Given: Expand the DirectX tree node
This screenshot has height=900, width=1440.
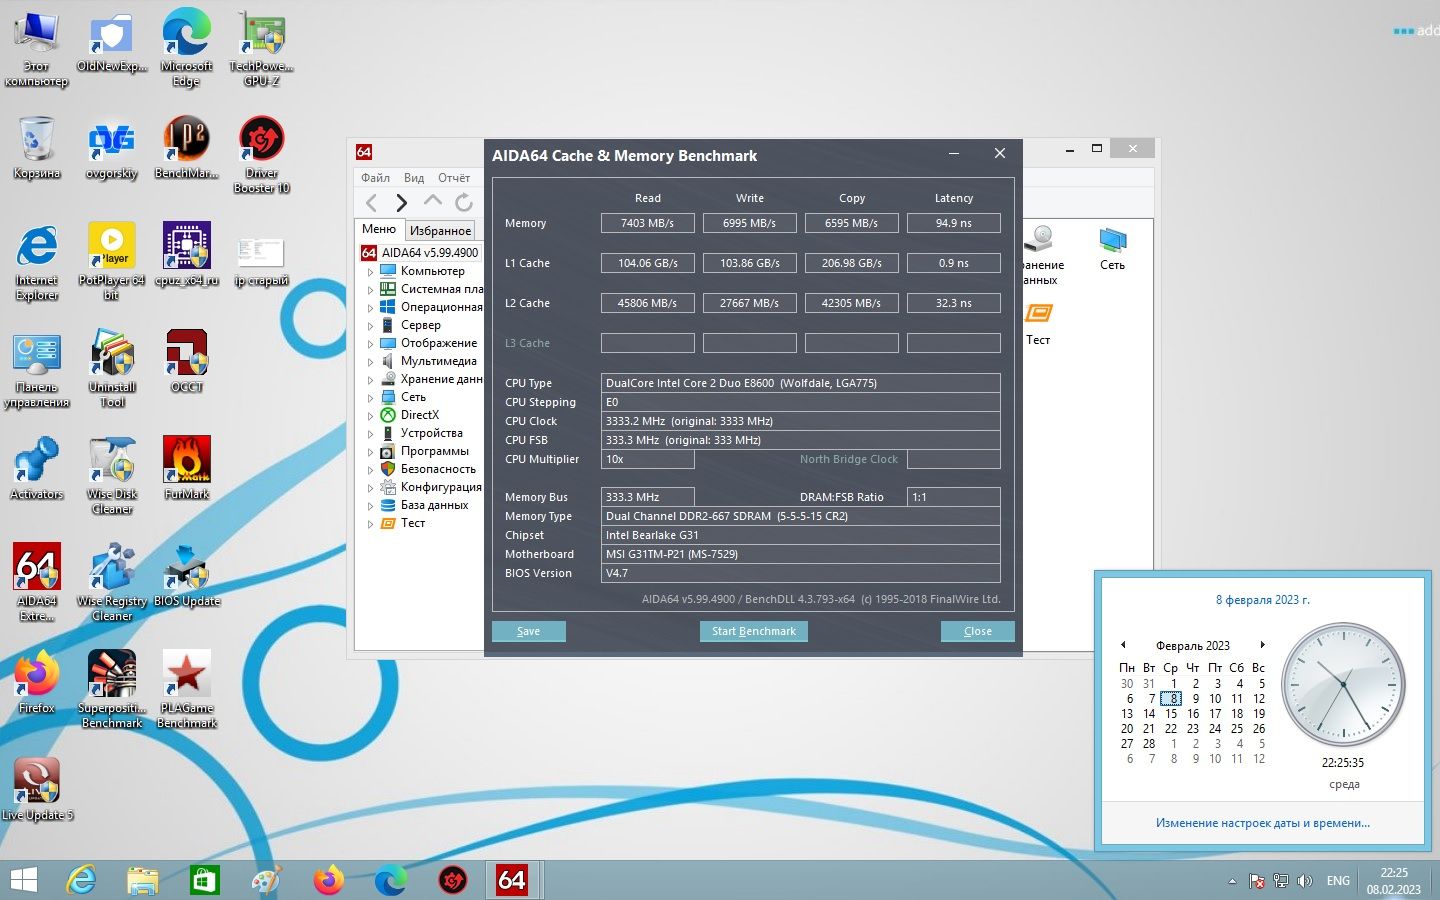Looking at the screenshot, I should (x=370, y=416).
